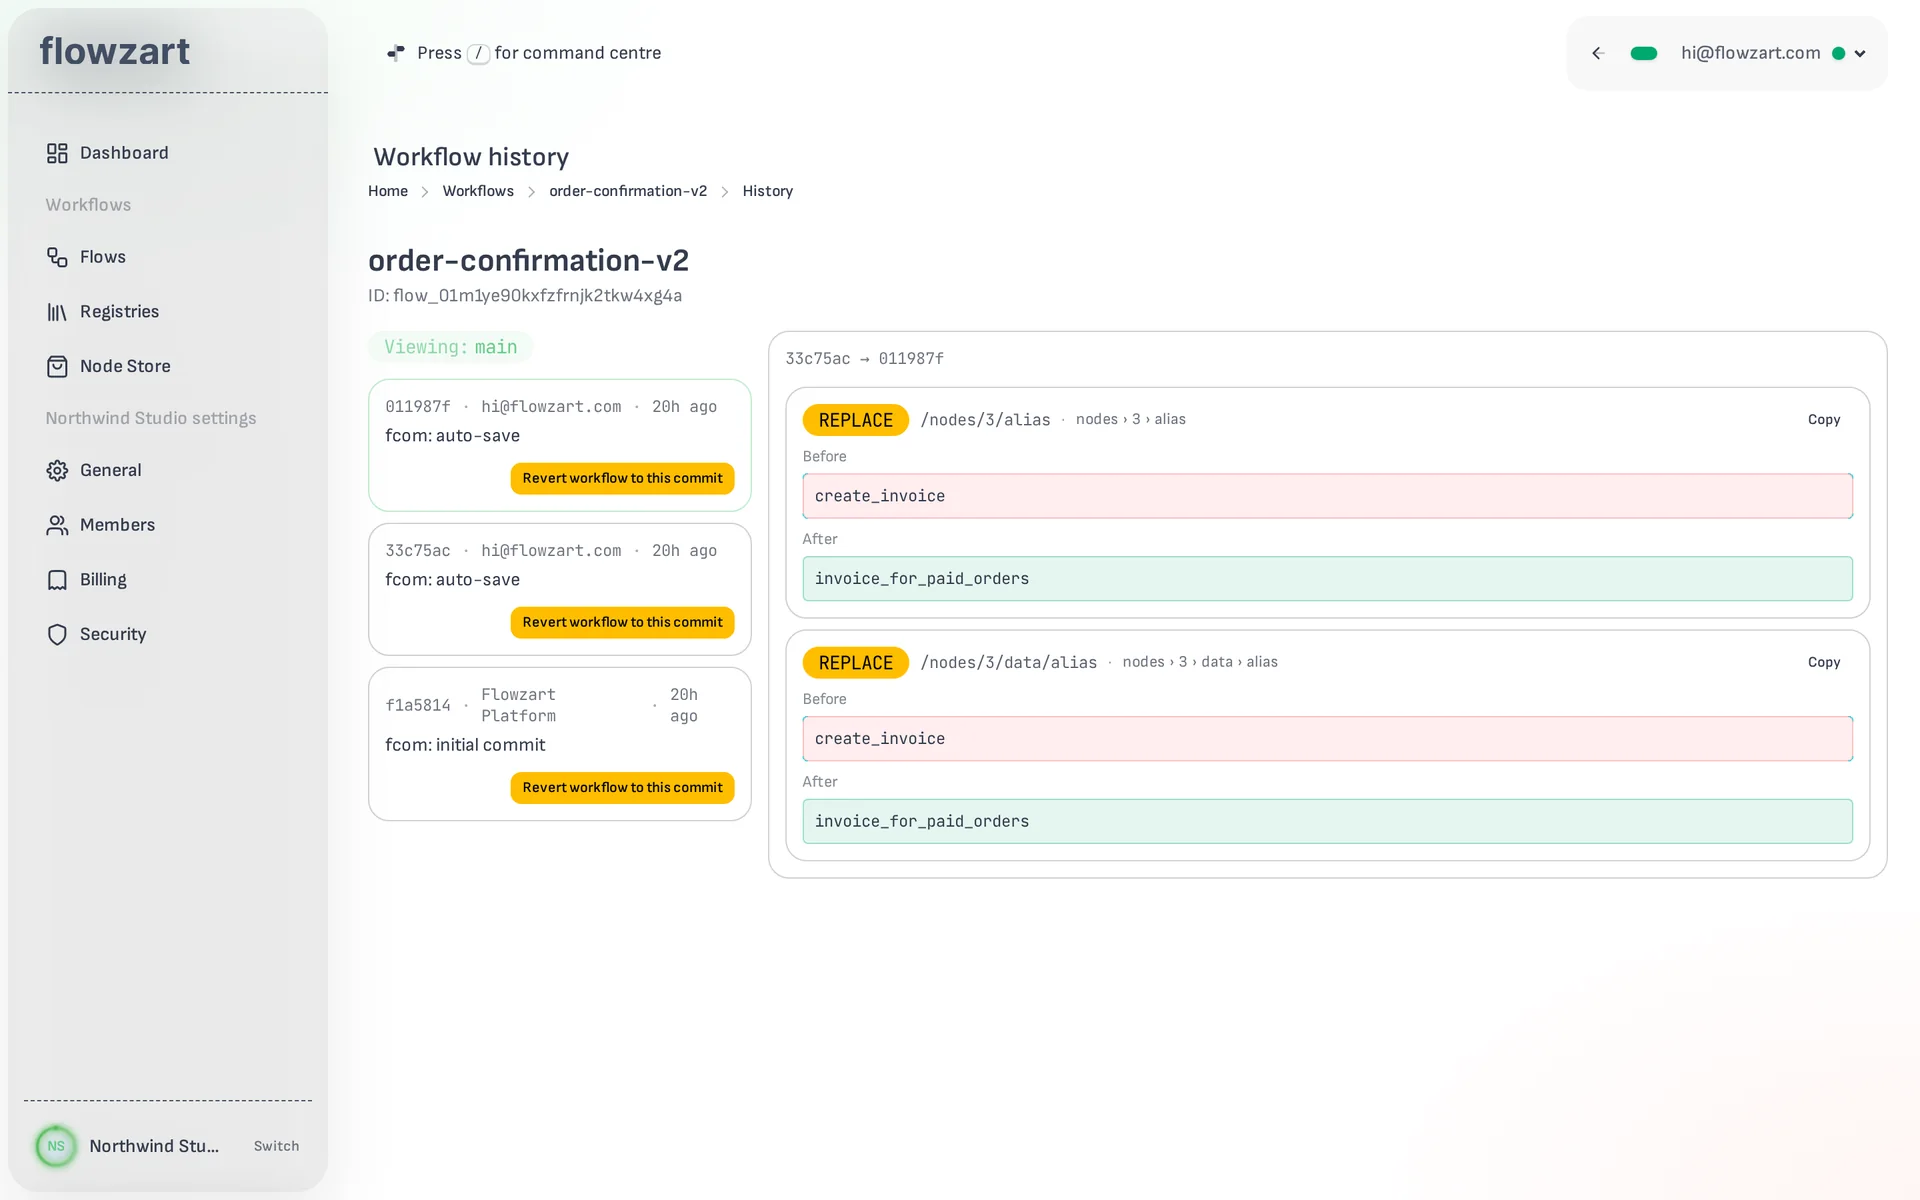Select the Viewing: main branch badge
Screen dimensions: 1920x1200
(451, 347)
